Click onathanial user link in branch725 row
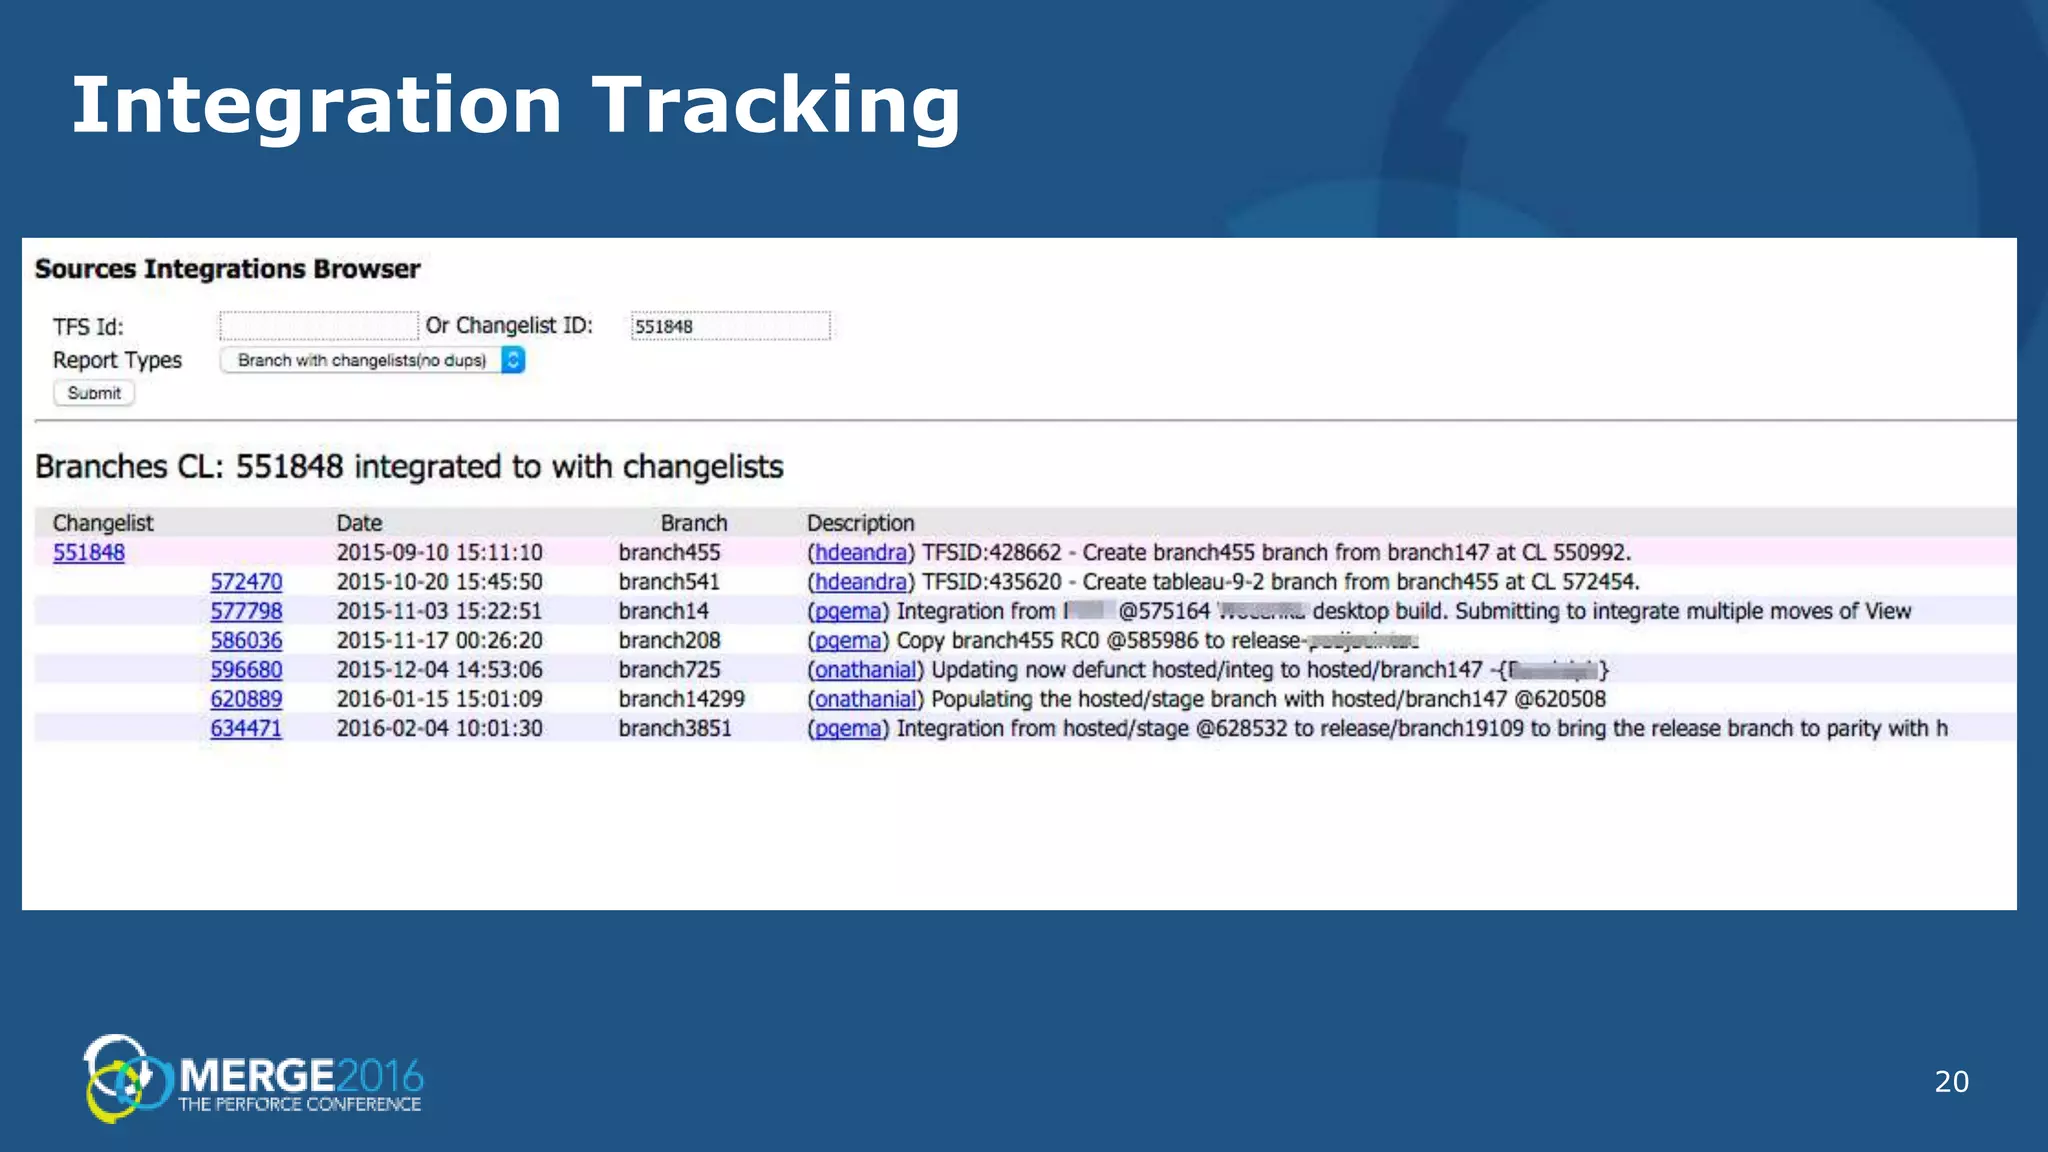The width and height of the screenshot is (2048, 1152). pyautogui.click(x=865, y=669)
